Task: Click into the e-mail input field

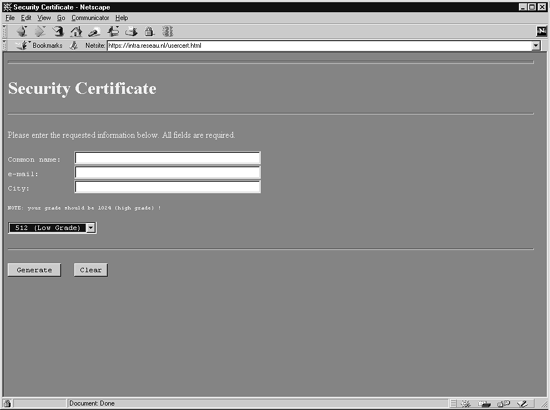Action: point(168,173)
